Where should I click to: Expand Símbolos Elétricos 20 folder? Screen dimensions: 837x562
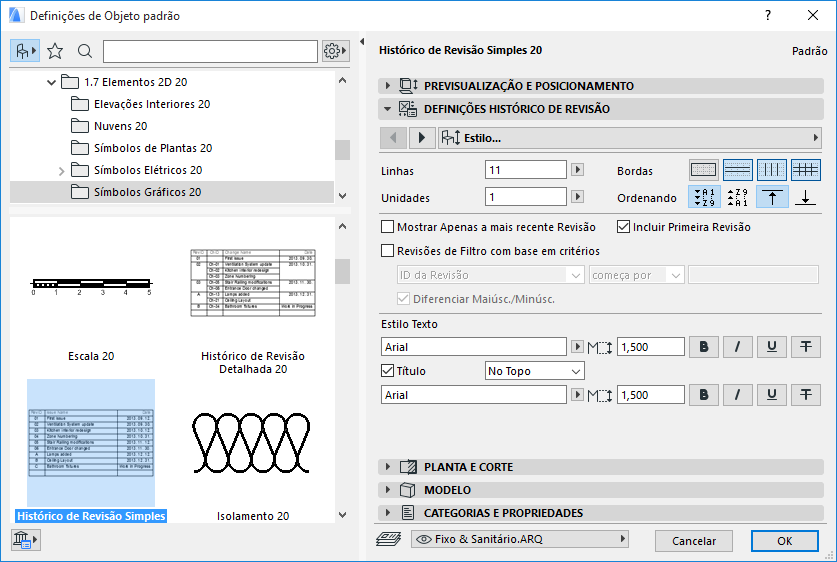(61, 171)
